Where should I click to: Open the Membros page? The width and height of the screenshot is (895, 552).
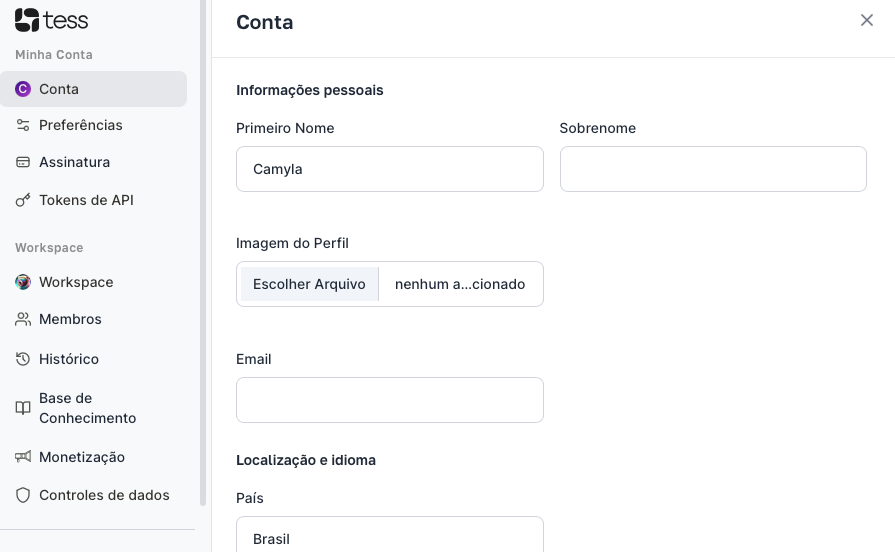[x=70, y=319]
